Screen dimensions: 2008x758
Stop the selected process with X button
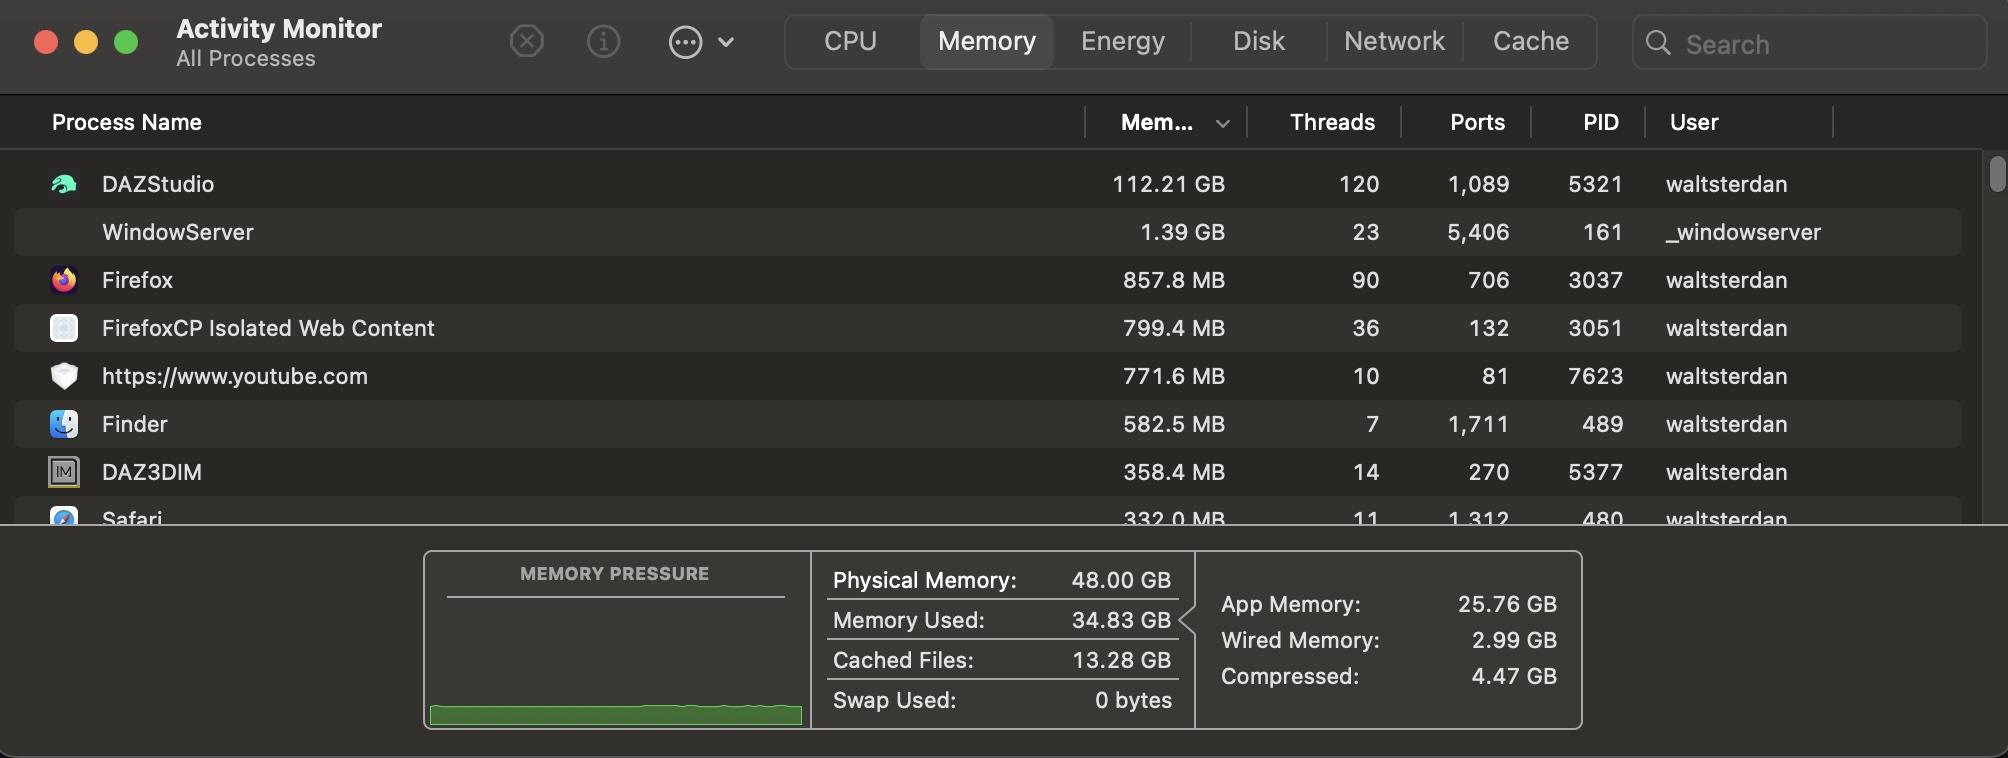coord(526,42)
